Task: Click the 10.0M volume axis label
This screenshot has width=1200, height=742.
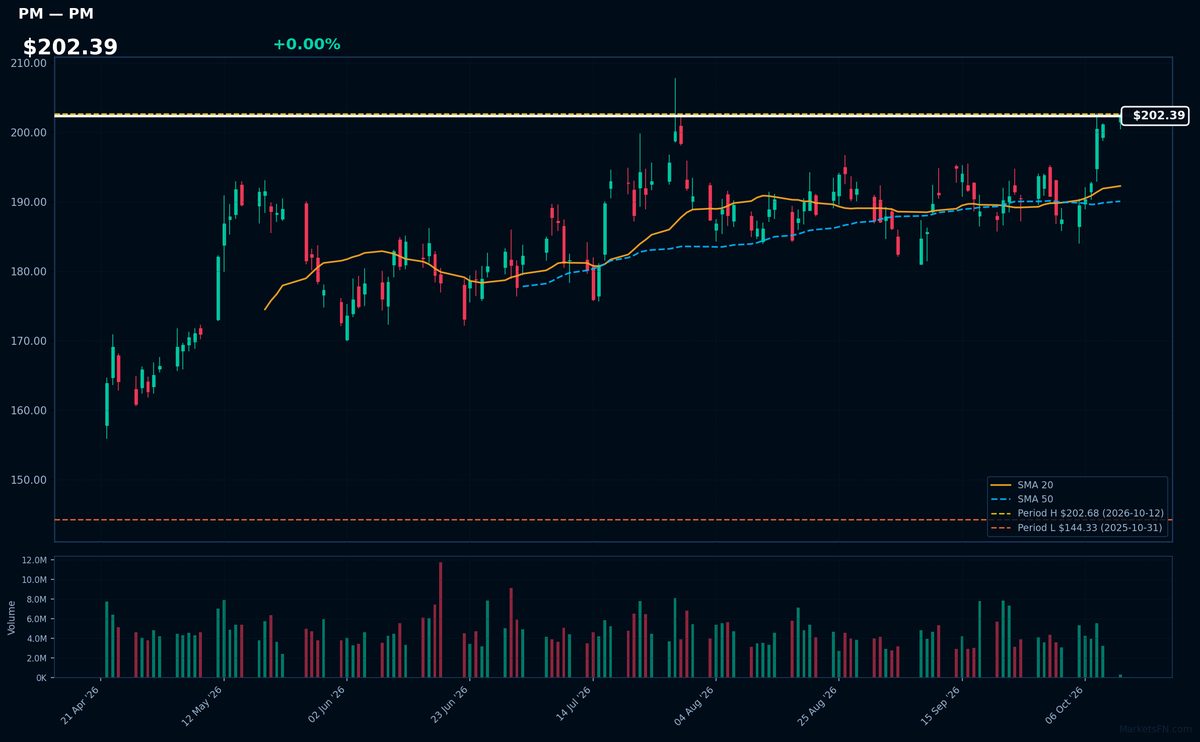Action: (x=33, y=580)
